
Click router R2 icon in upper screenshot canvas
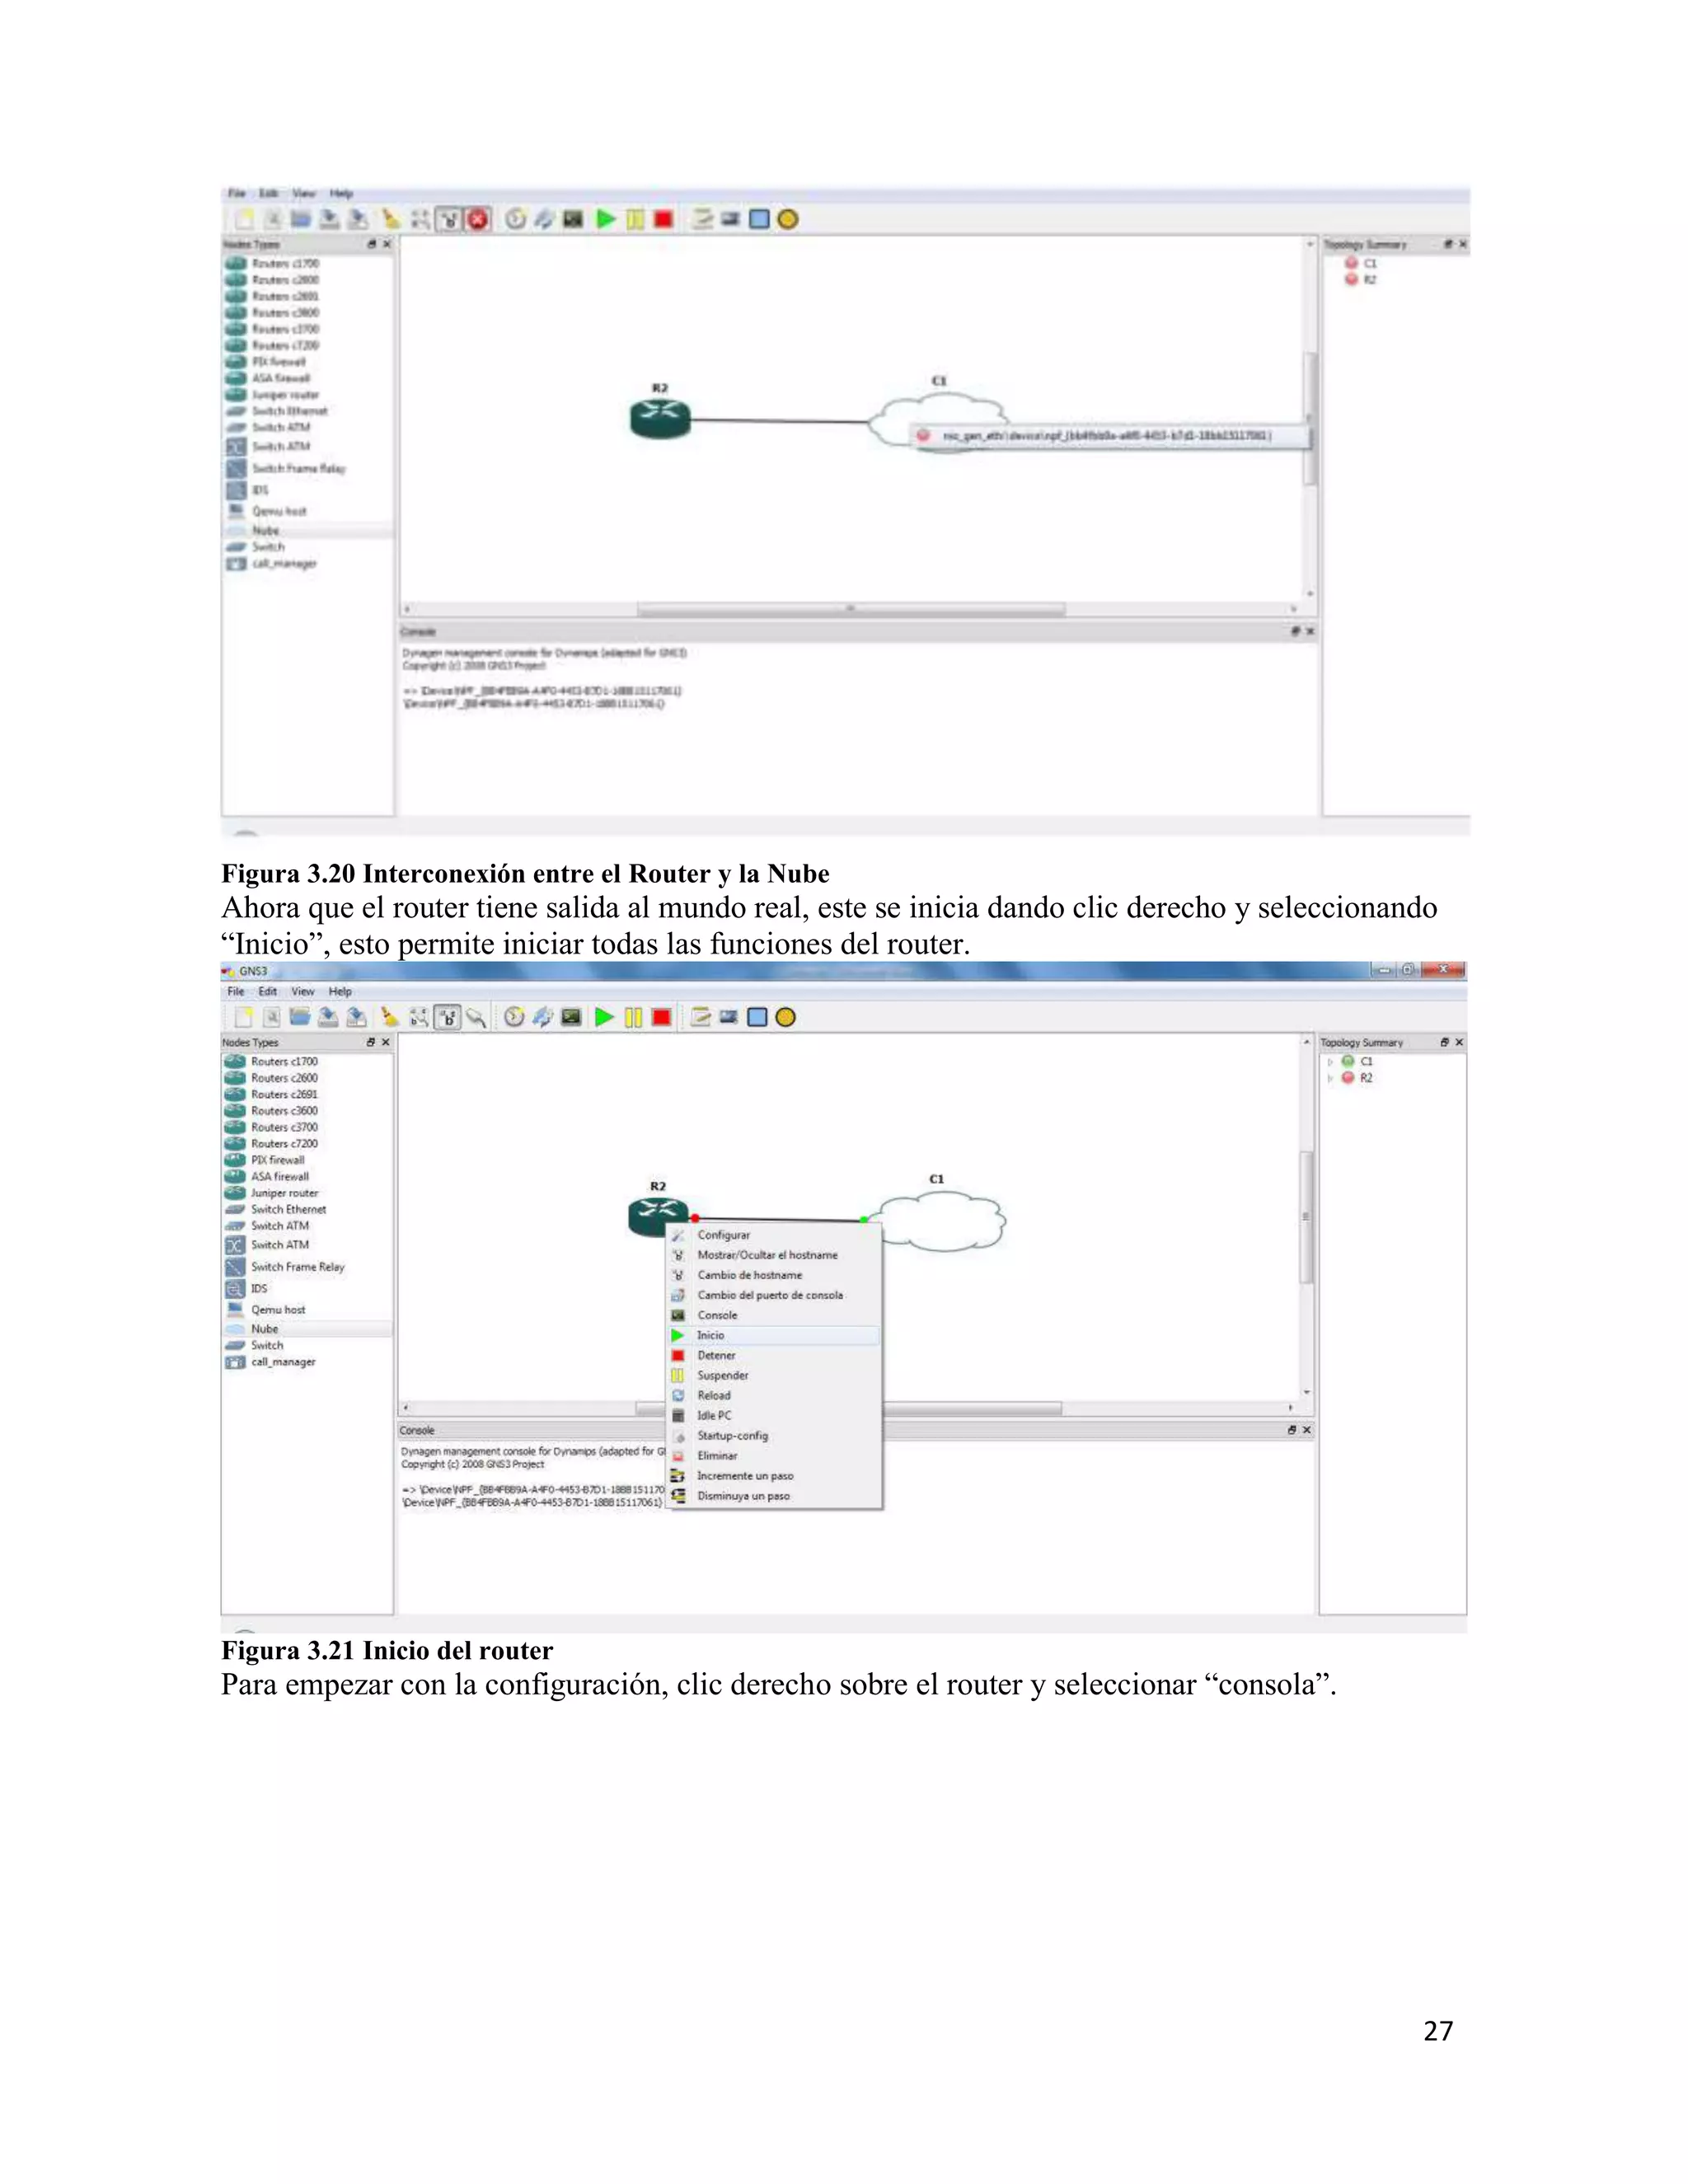(x=660, y=418)
